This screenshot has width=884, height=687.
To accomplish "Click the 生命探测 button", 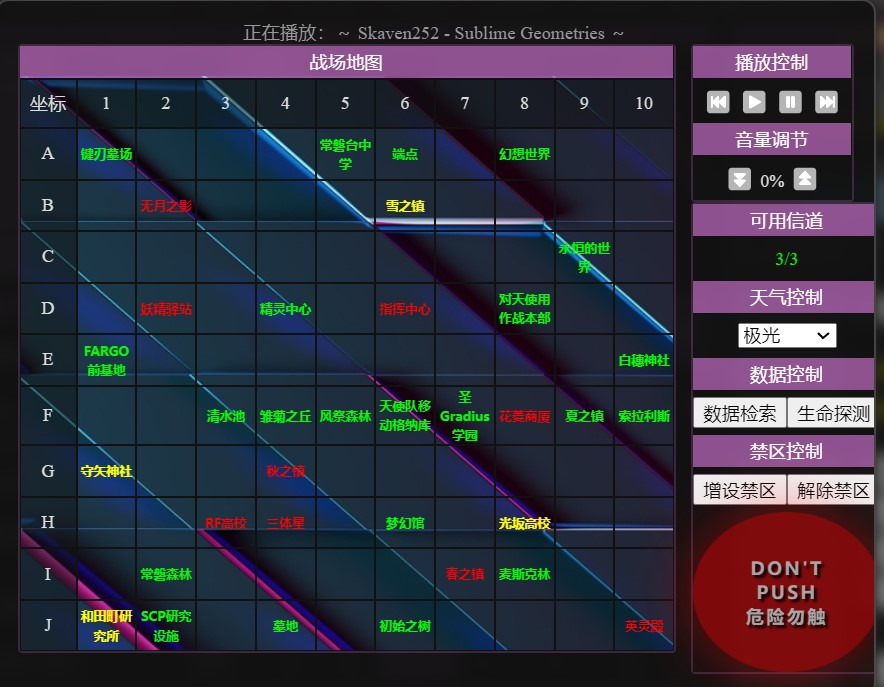I will 833,413.
